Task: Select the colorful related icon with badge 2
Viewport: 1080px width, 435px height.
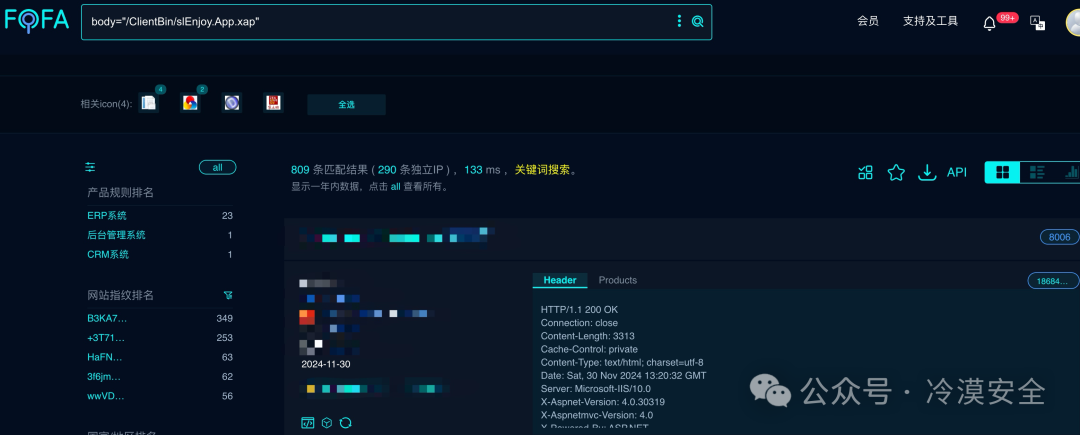Action: 190,103
